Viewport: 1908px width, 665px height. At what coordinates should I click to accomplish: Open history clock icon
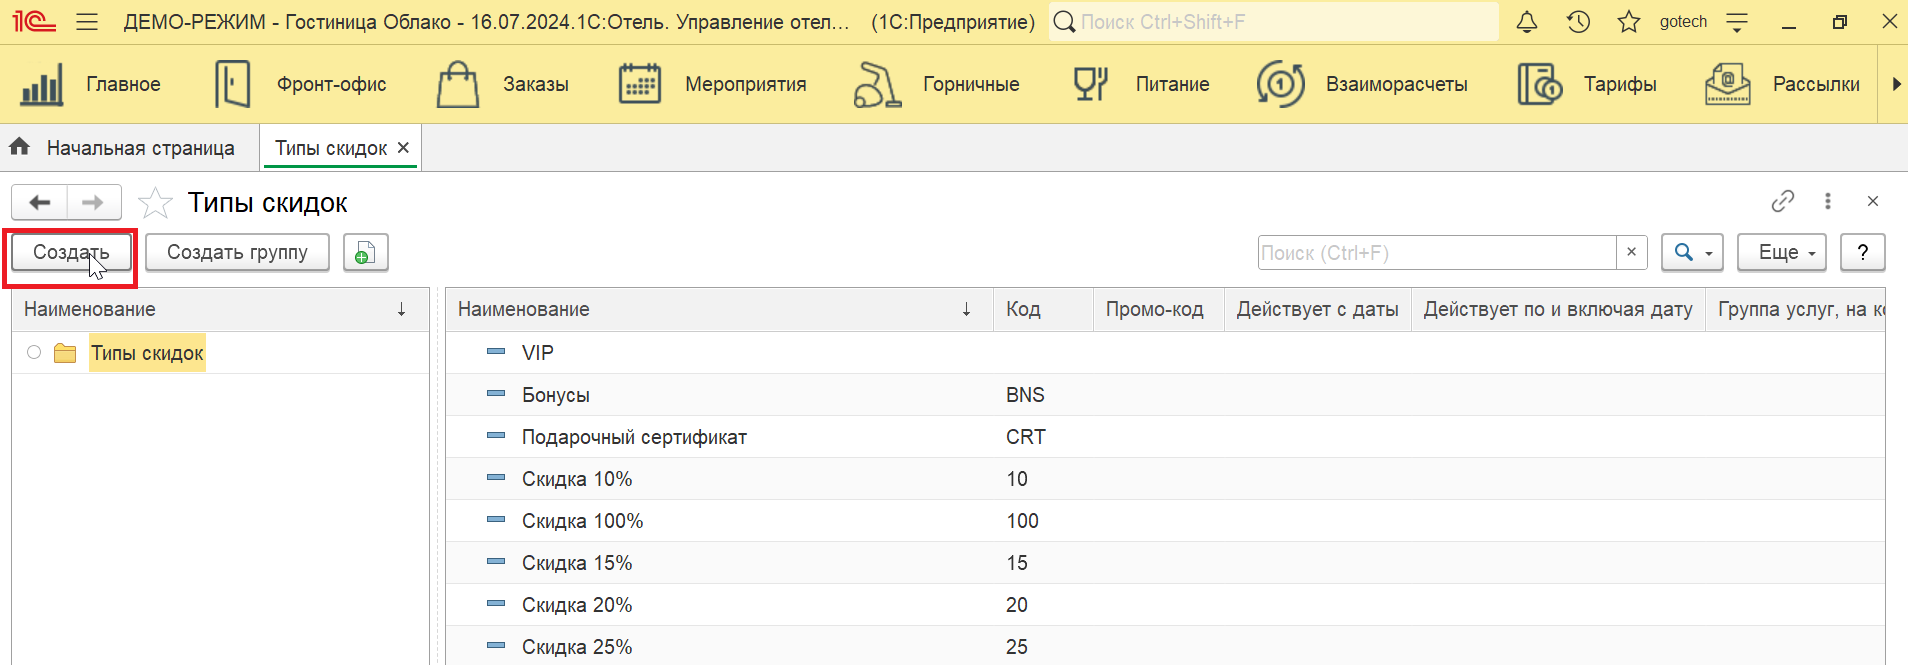coord(1579,21)
